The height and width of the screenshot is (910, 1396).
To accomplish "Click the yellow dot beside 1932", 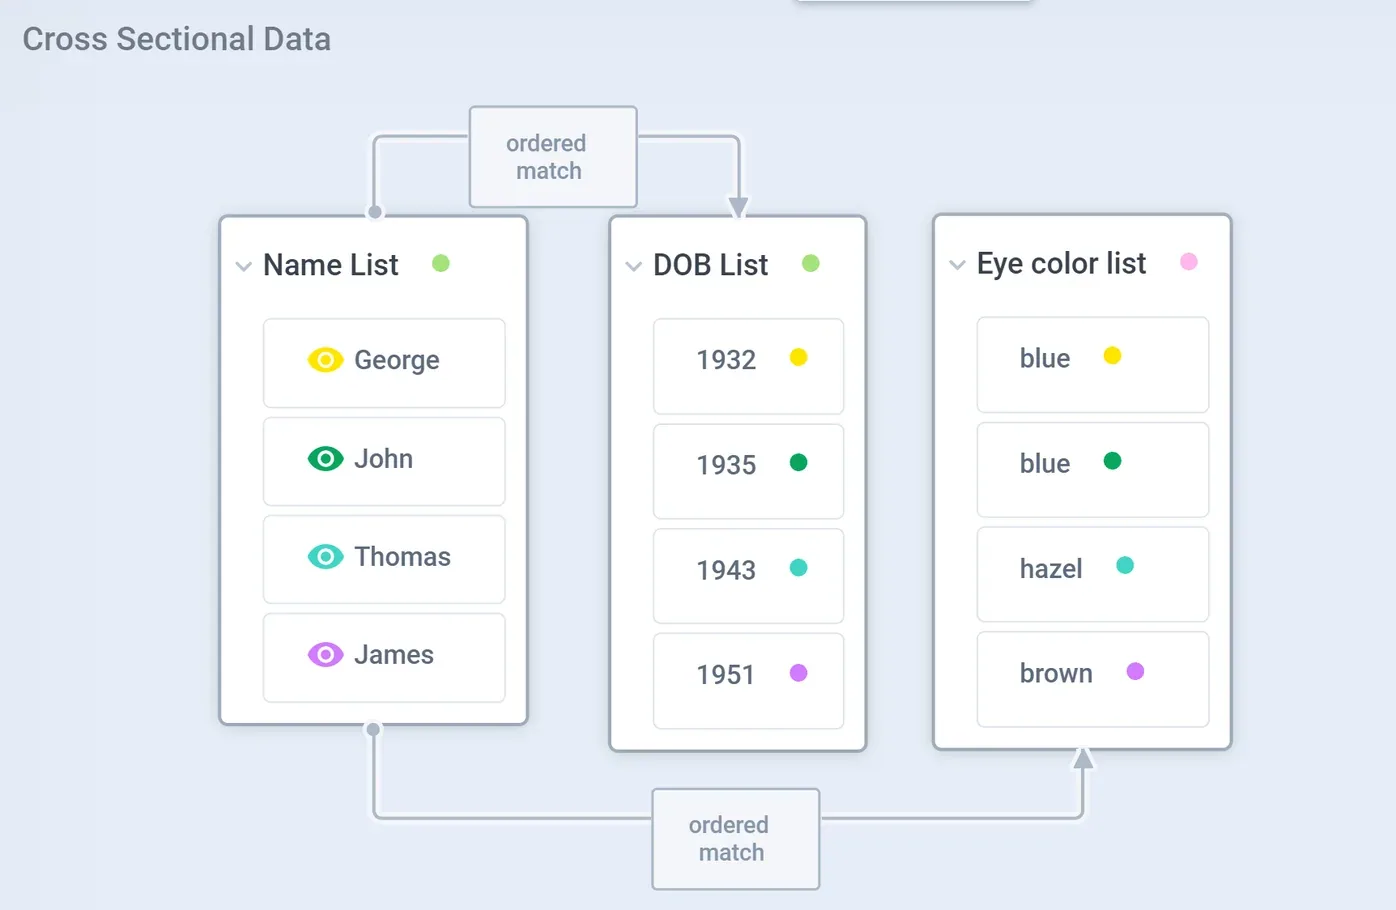I will pos(799,357).
